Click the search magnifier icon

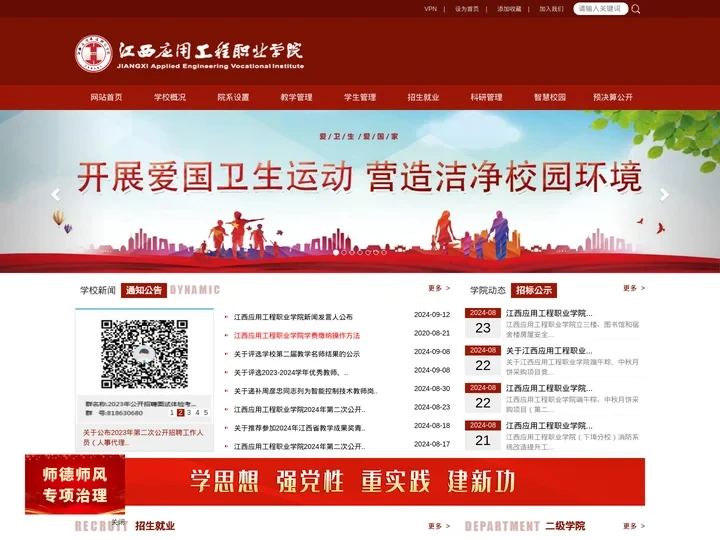636,9
